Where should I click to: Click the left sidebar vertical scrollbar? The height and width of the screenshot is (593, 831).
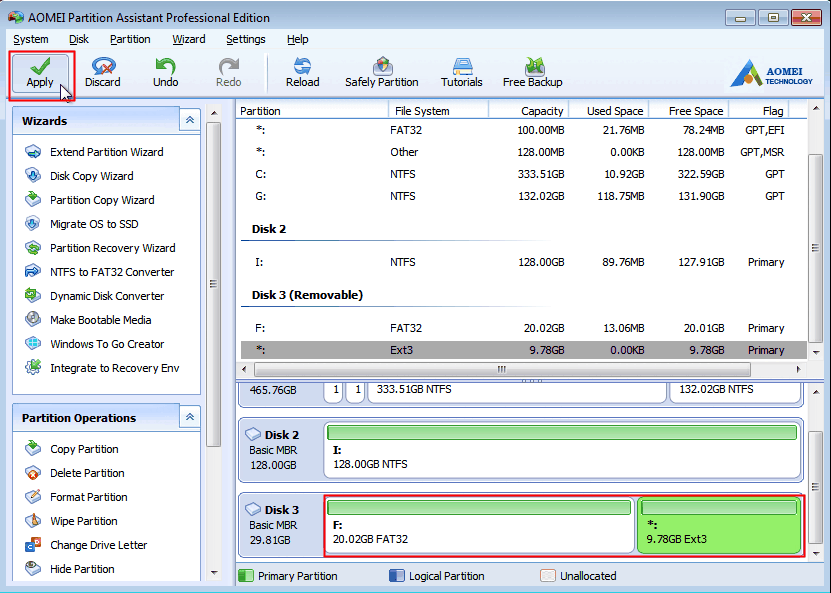click(x=214, y=284)
